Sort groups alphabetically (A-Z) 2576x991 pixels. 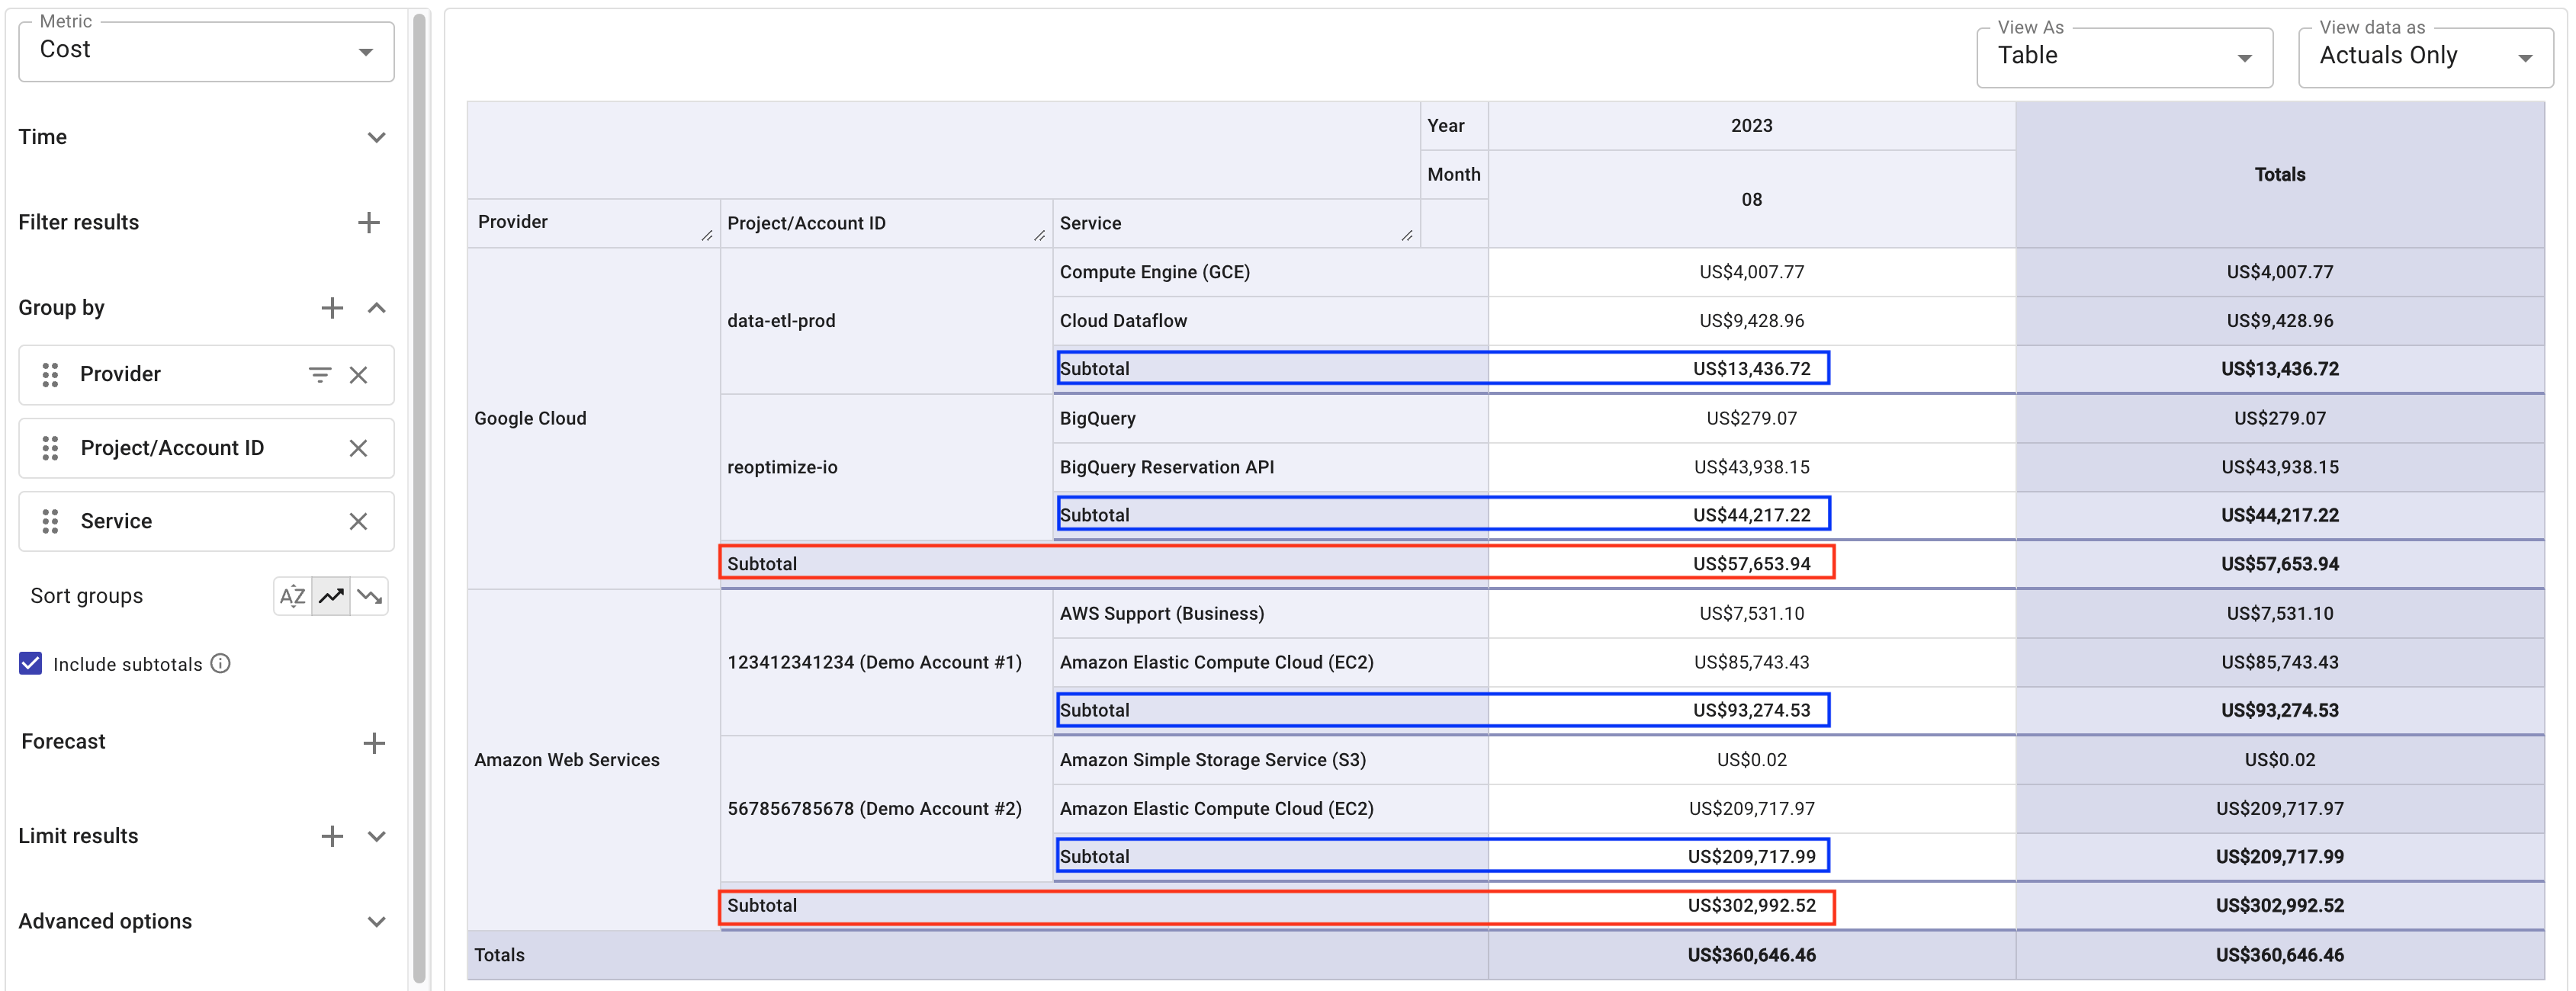[x=292, y=597]
